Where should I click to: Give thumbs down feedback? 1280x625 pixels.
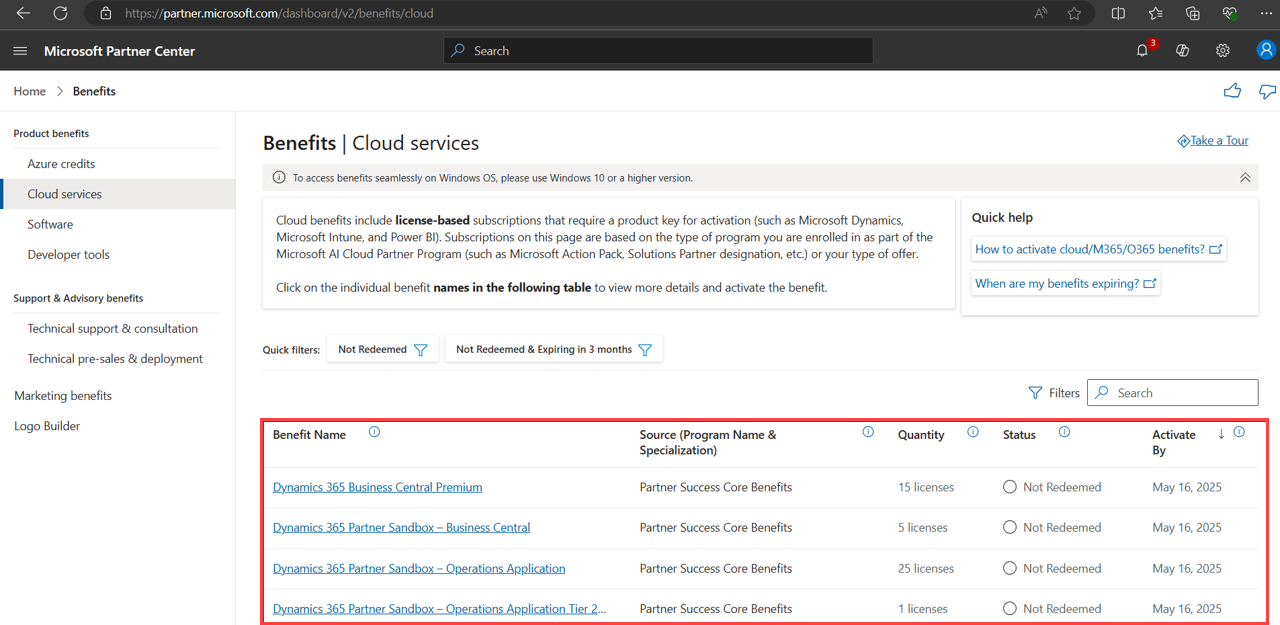click(x=1268, y=91)
